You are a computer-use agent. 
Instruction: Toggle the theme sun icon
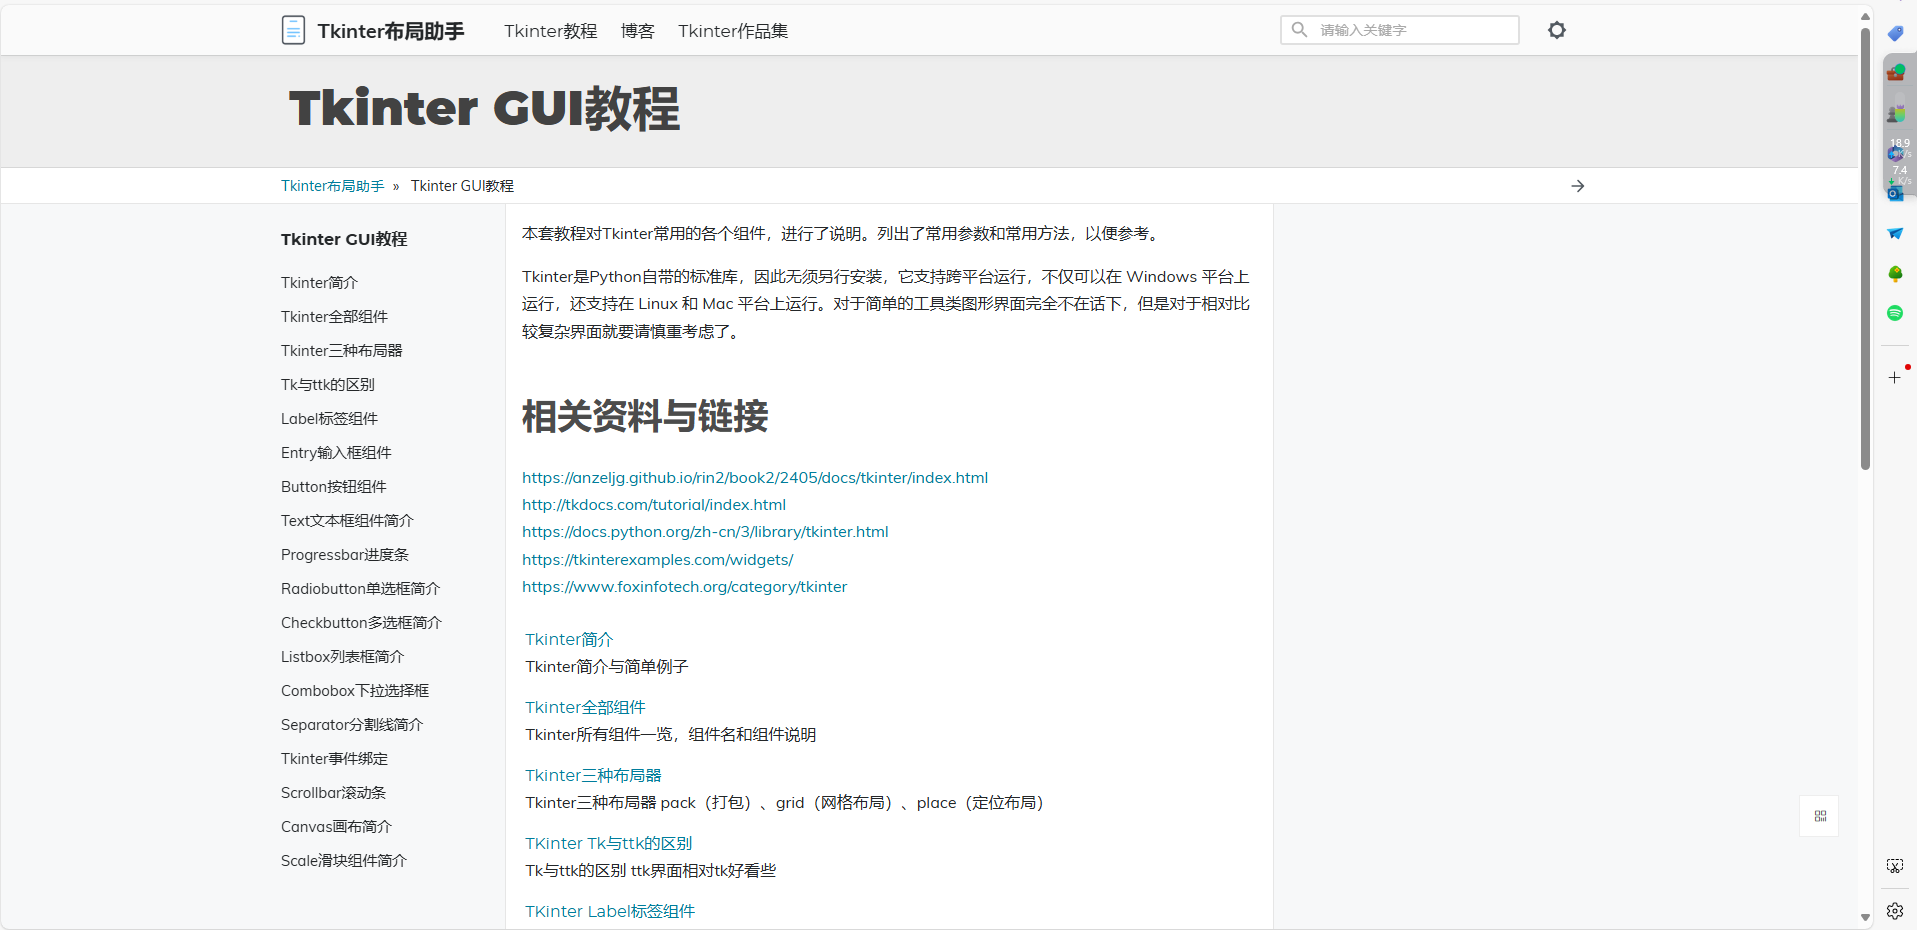pyautogui.click(x=1557, y=30)
